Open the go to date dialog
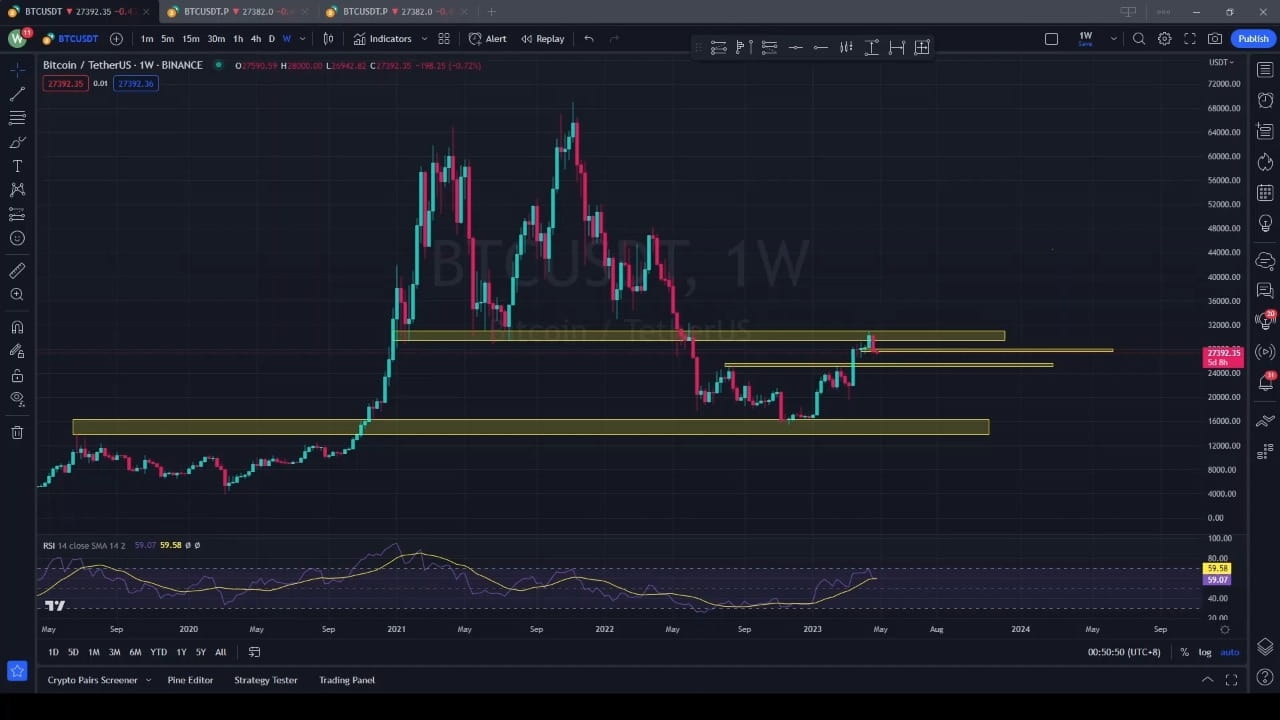This screenshot has height=720, width=1280. [254, 652]
